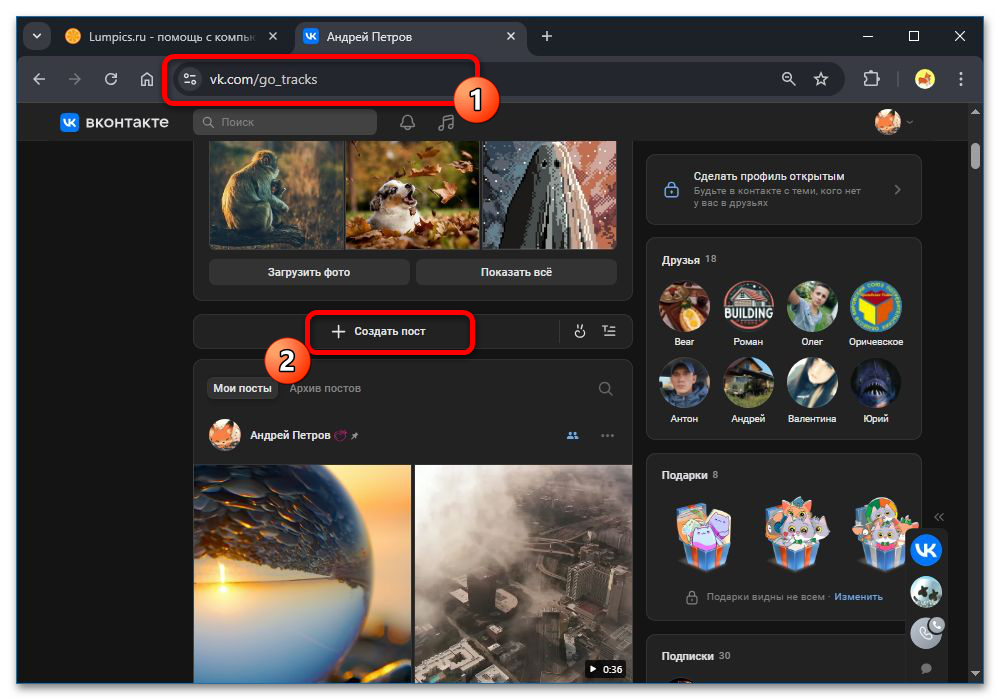Open the Chrome three-dot menu
Image resolution: width=1000 pixels, height=700 pixels.
click(x=960, y=79)
